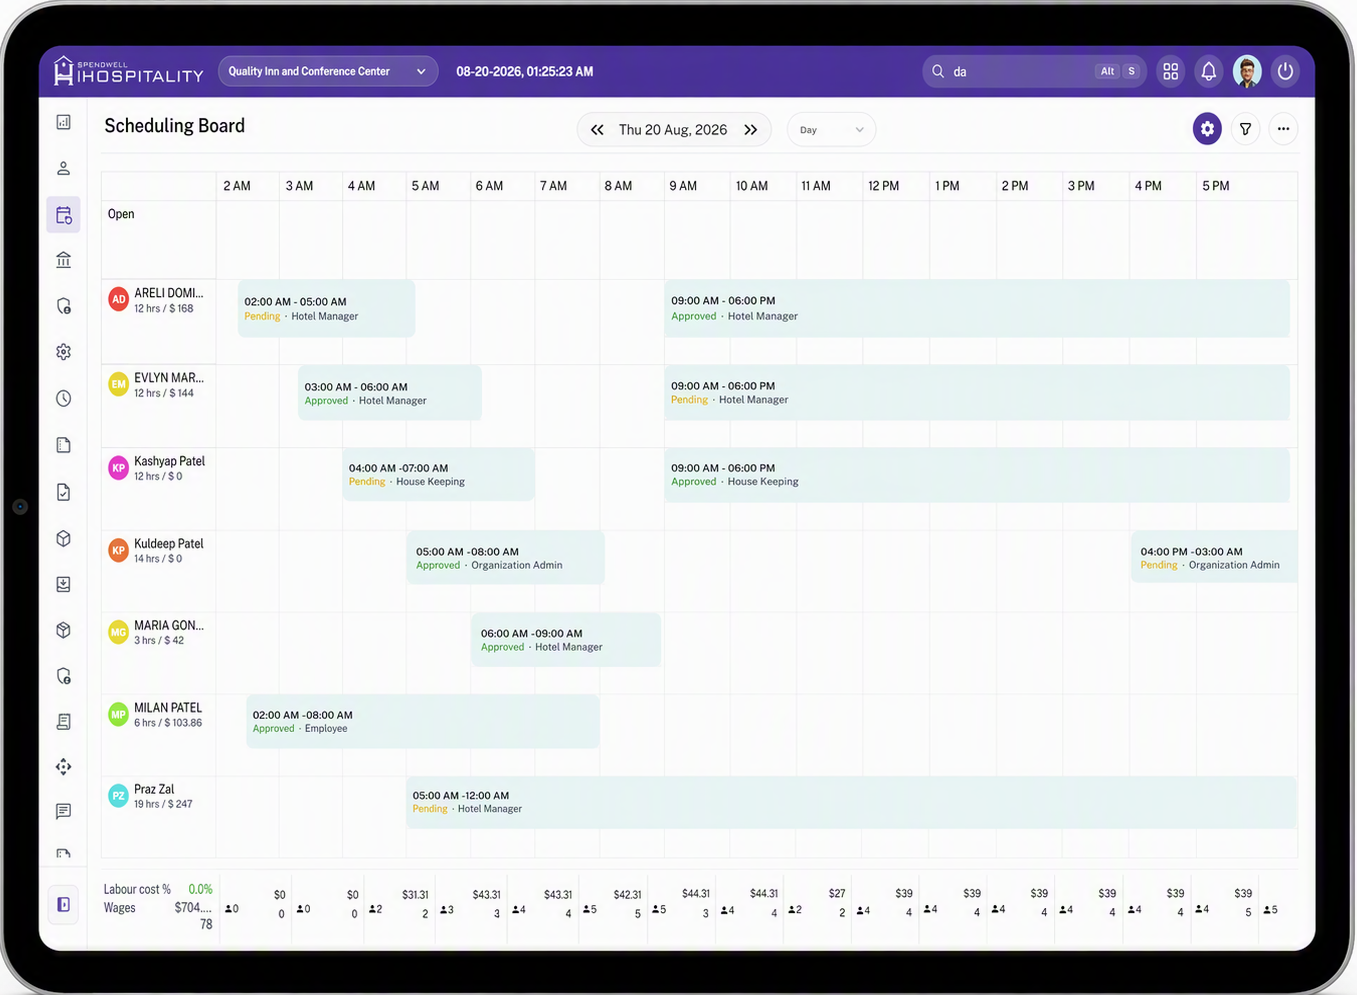Open Milan Patel's 02:00 AM - 08:00 AM Employee shift
This screenshot has width=1357, height=995.
423,721
